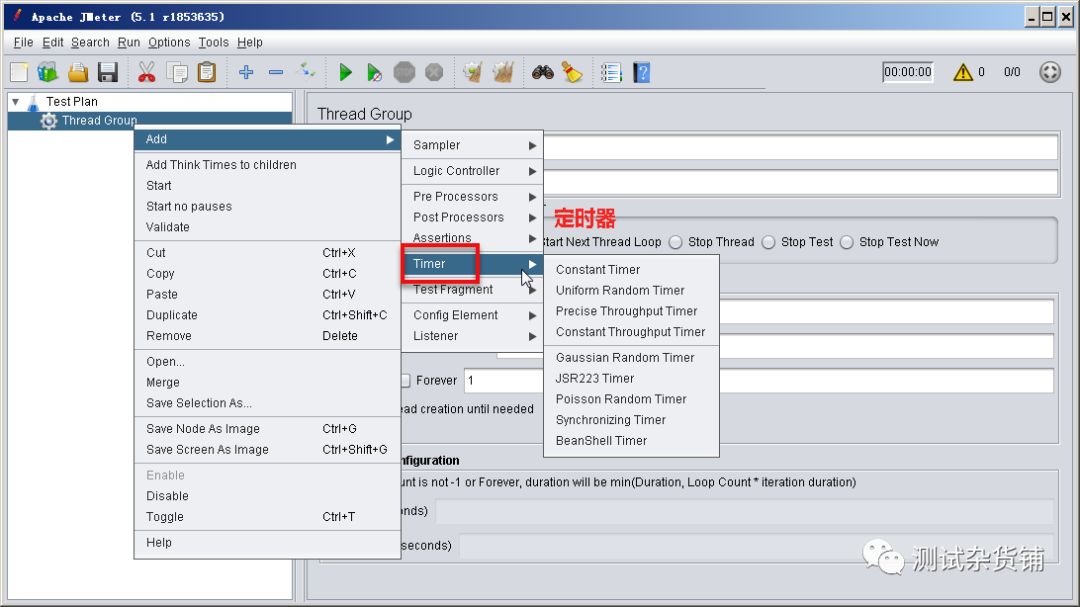Choose Synchronizing Timer
This screenshot has width=1080, height=607.
click(632, 420)
